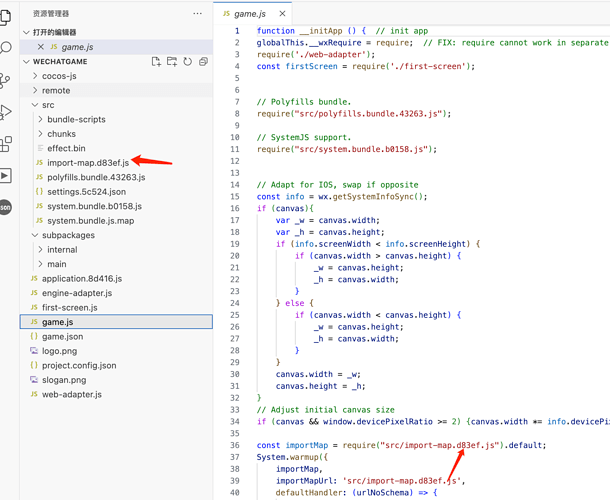Open application.8d416.js file
Viewport: 610px width, 500px height.
coord(82,279)
